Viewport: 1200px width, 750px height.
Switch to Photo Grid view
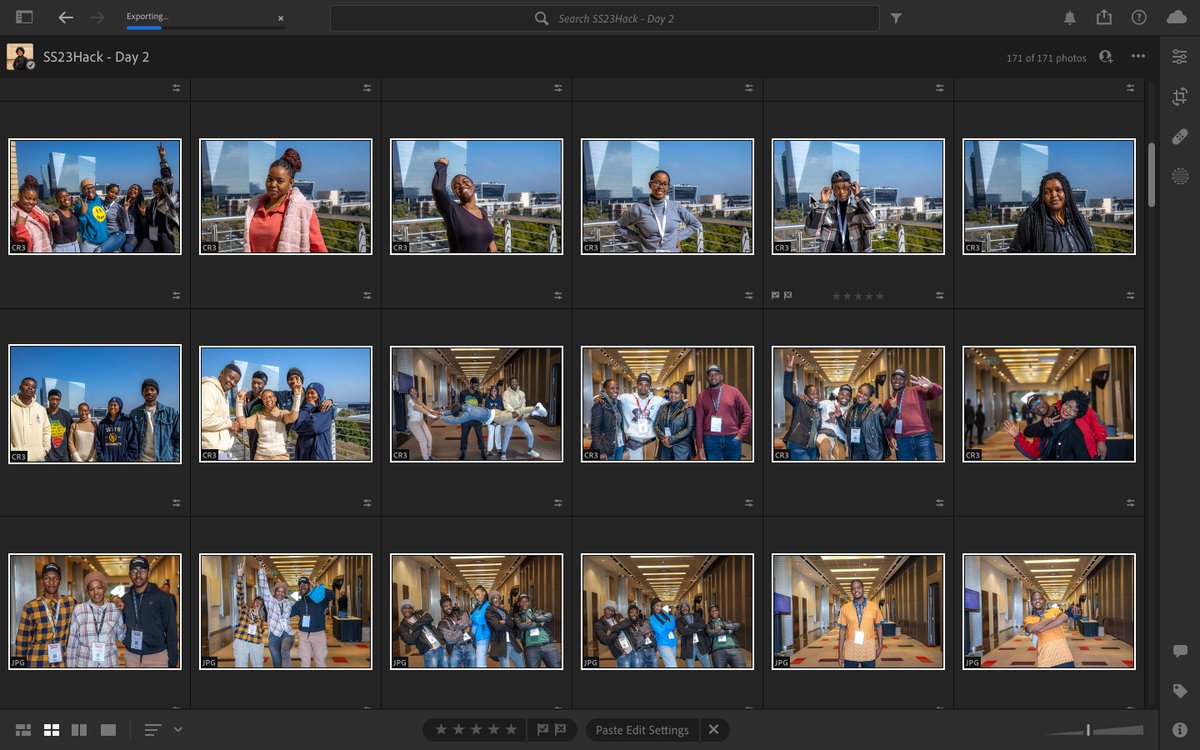point(24,730)
